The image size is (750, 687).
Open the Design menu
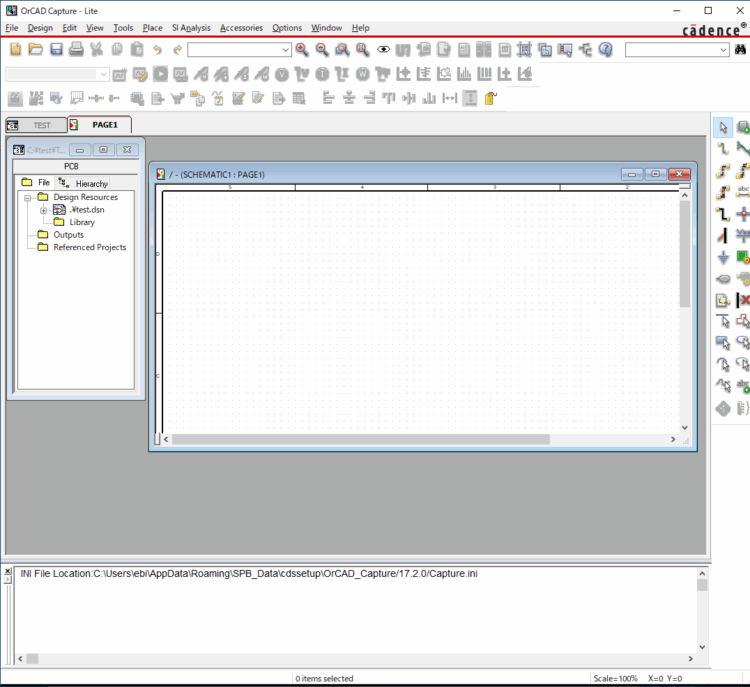pyautogui.click(x=40, y=28)
